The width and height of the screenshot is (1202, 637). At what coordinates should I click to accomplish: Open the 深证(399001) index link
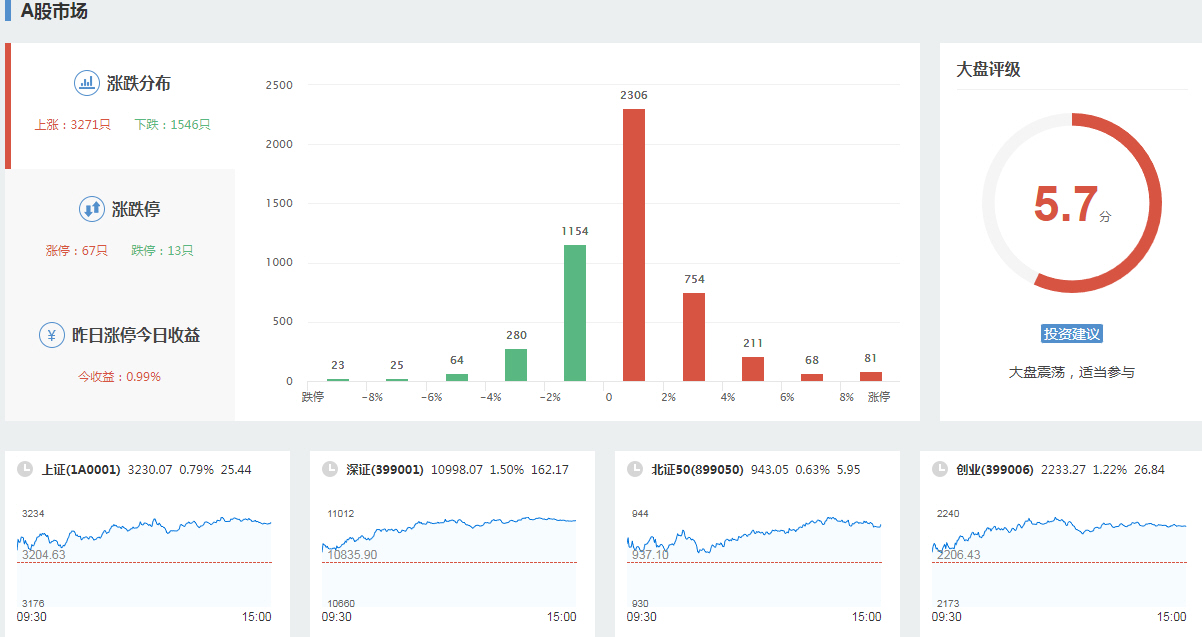pos(385,469)
